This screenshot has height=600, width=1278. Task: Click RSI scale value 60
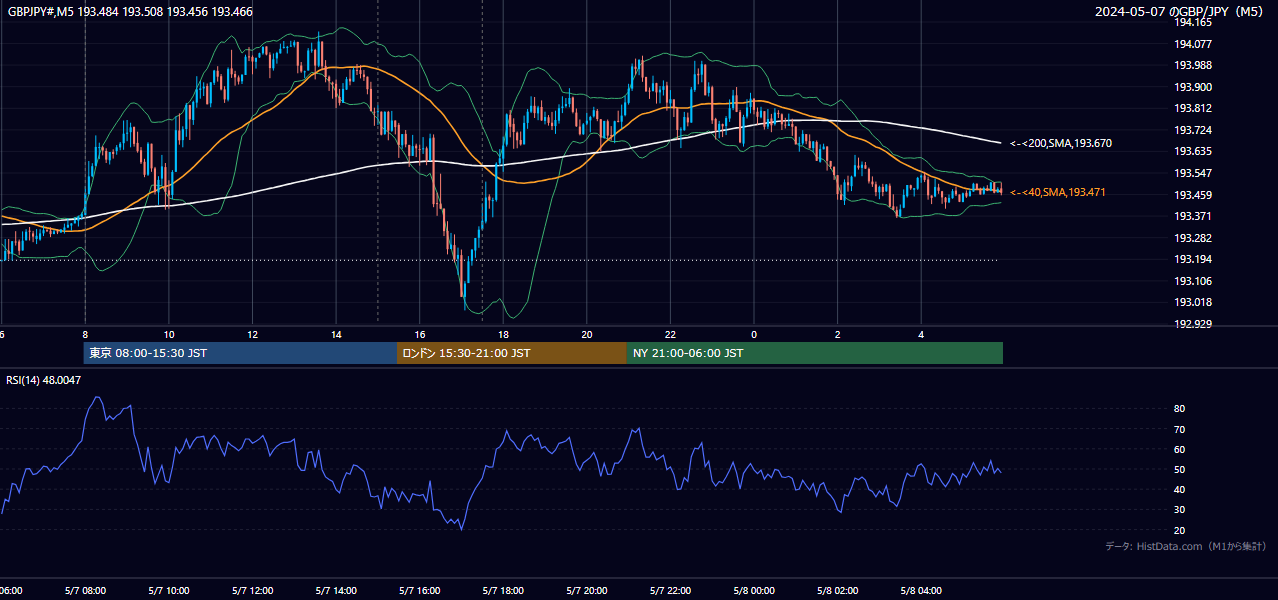tap(1179, 449)
